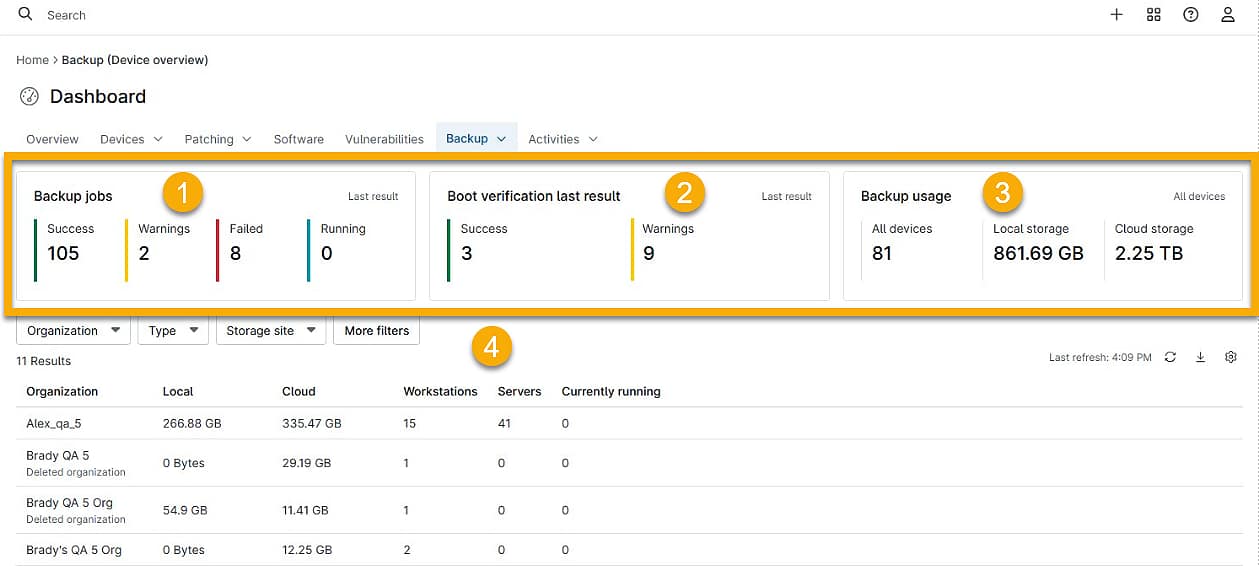Open the Software tab
The width and height of the screenshot is (1259, 566).
(298, 139)
